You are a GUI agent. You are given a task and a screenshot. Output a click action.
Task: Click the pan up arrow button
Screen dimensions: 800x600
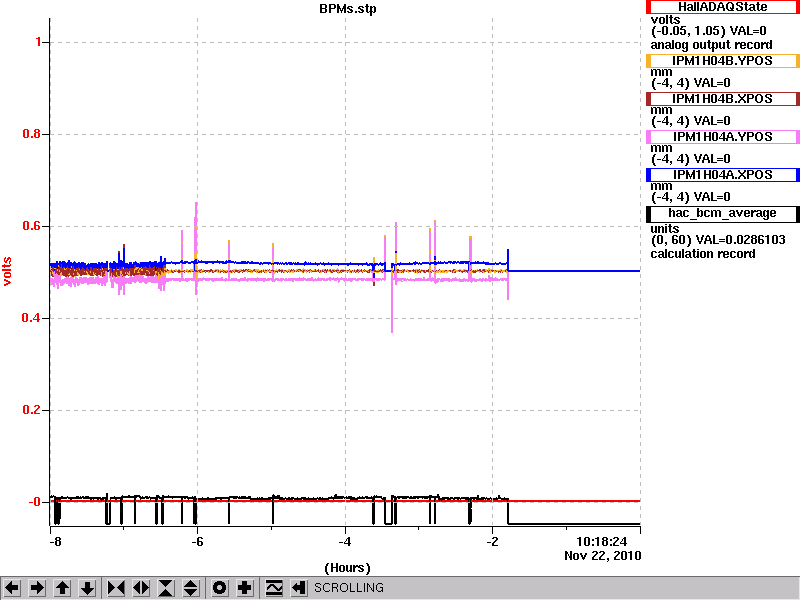coord(62,588)
